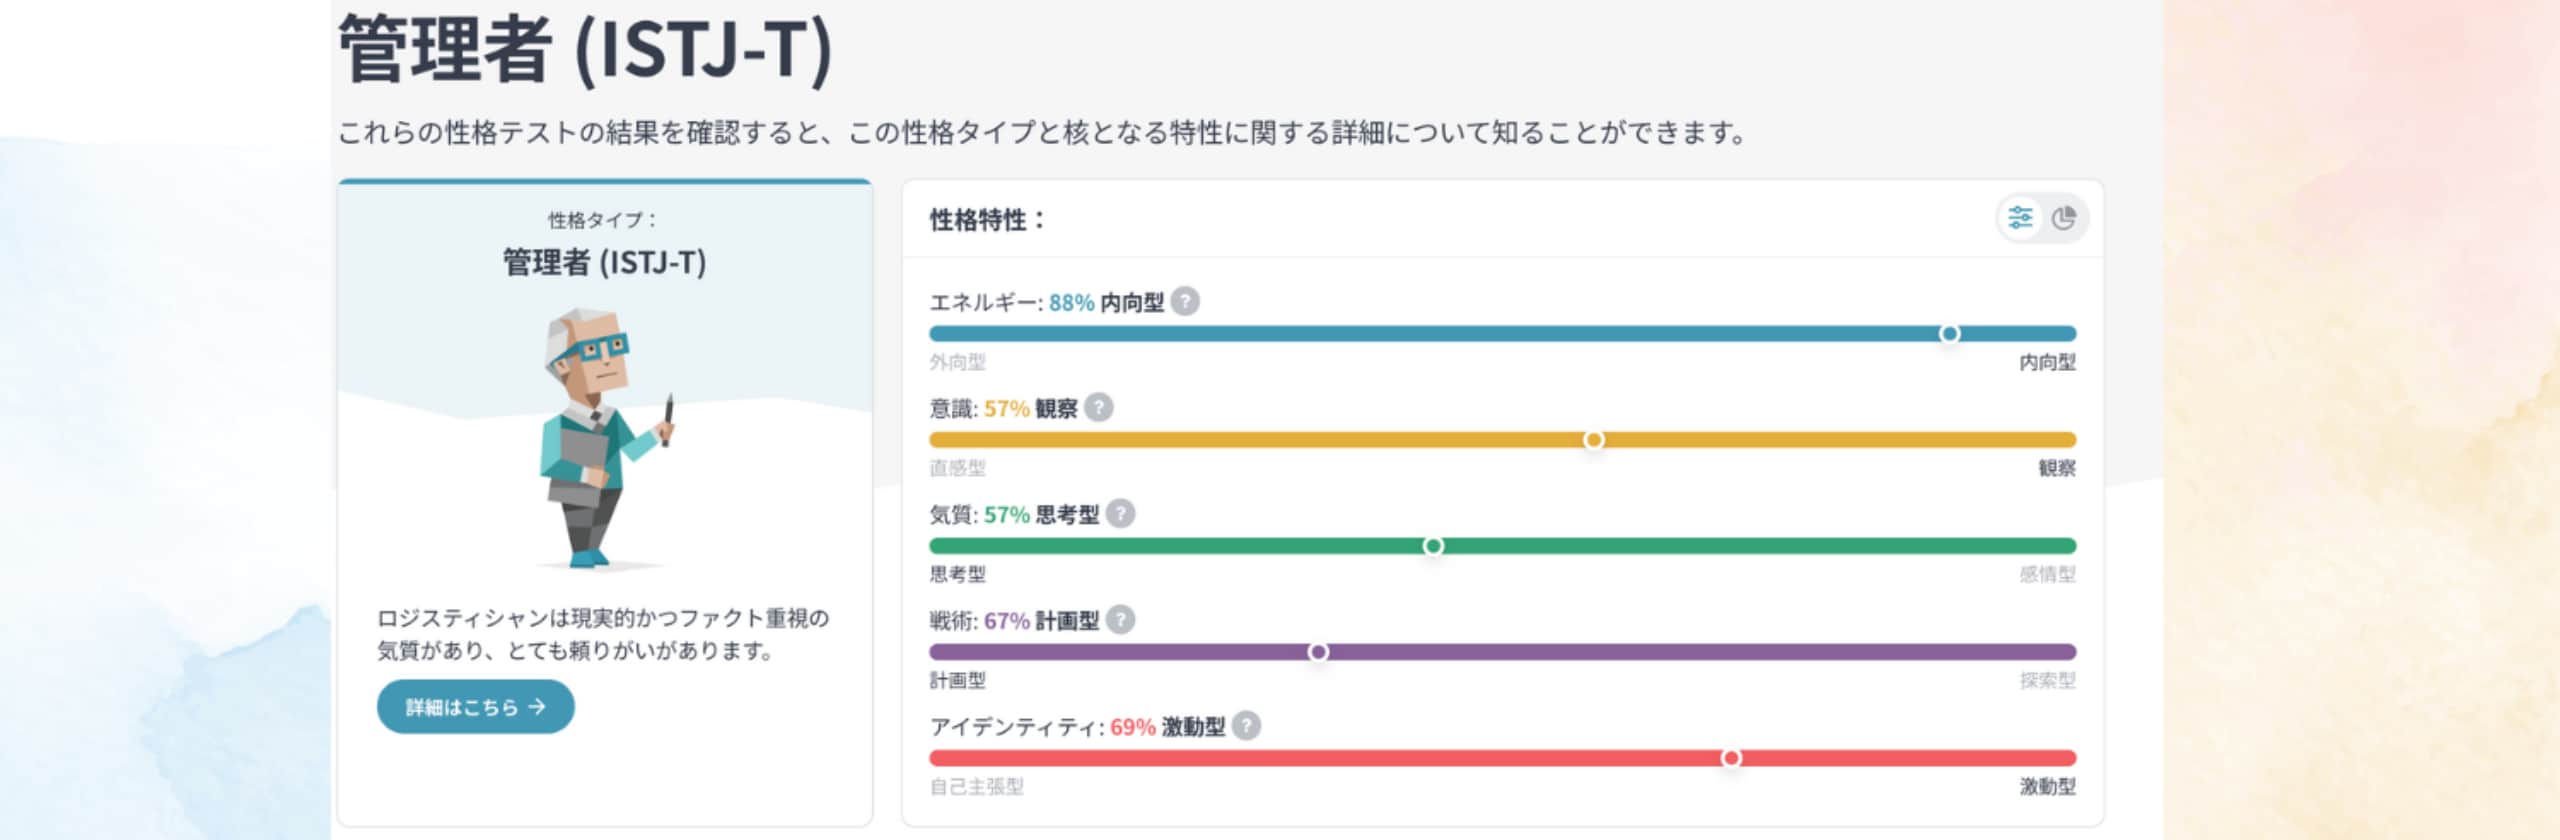Click the blue エネルギー slider handle
The image size is (2560, 840).
(x=1949, y=333)
